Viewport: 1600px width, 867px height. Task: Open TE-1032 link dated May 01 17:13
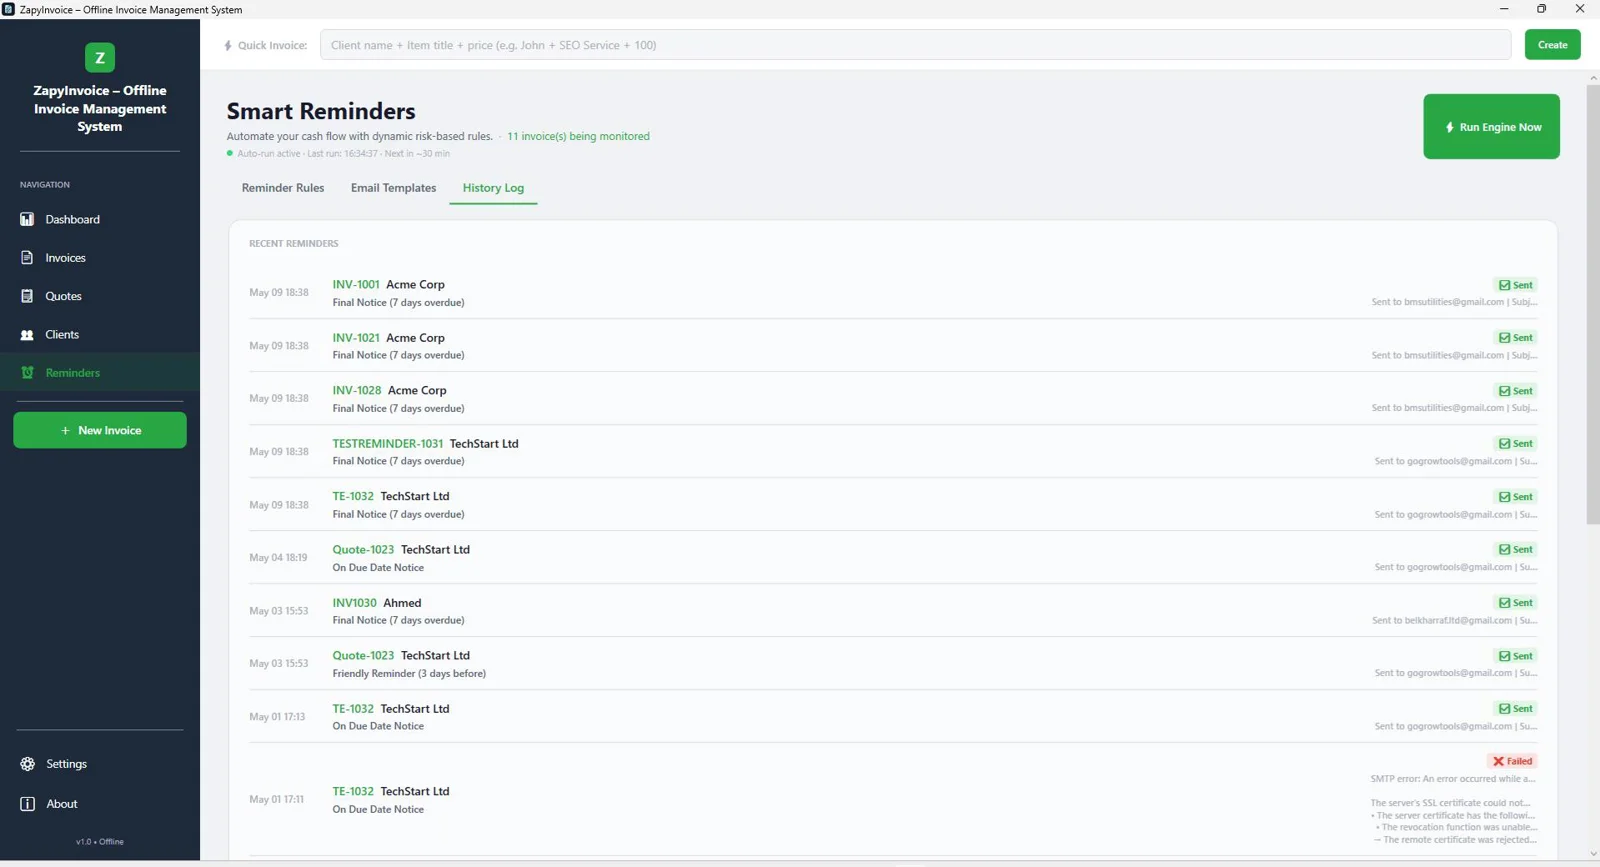[x=353, y=708]
